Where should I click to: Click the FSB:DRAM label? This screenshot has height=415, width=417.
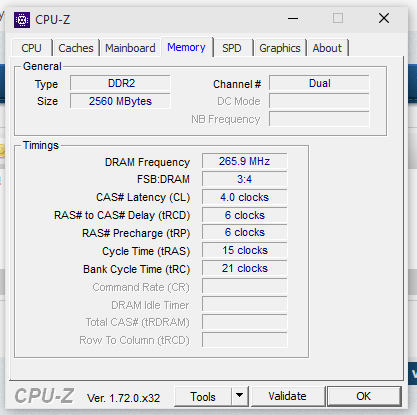163,179
